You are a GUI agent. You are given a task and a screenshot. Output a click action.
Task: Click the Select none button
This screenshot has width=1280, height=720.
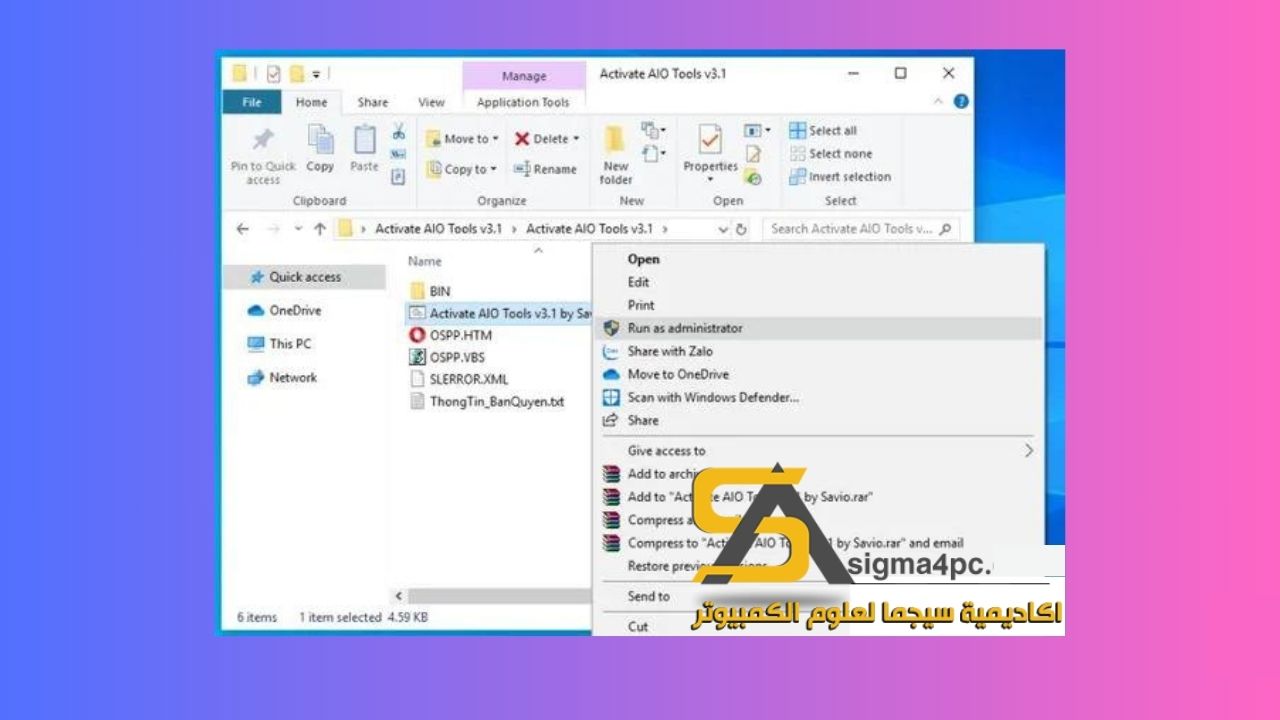point(830,154)
